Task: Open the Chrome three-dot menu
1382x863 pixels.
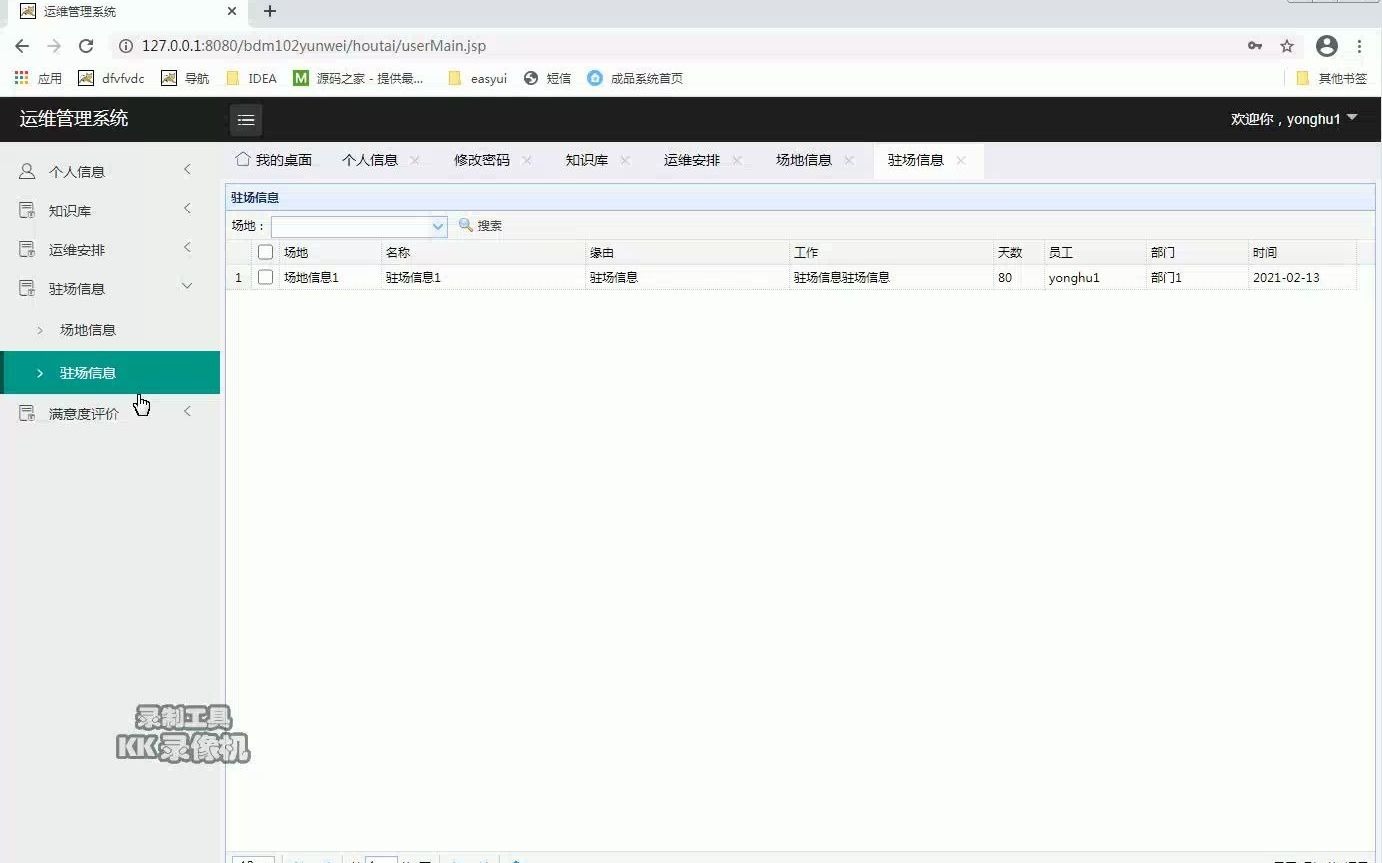Action: (1360, 46)
